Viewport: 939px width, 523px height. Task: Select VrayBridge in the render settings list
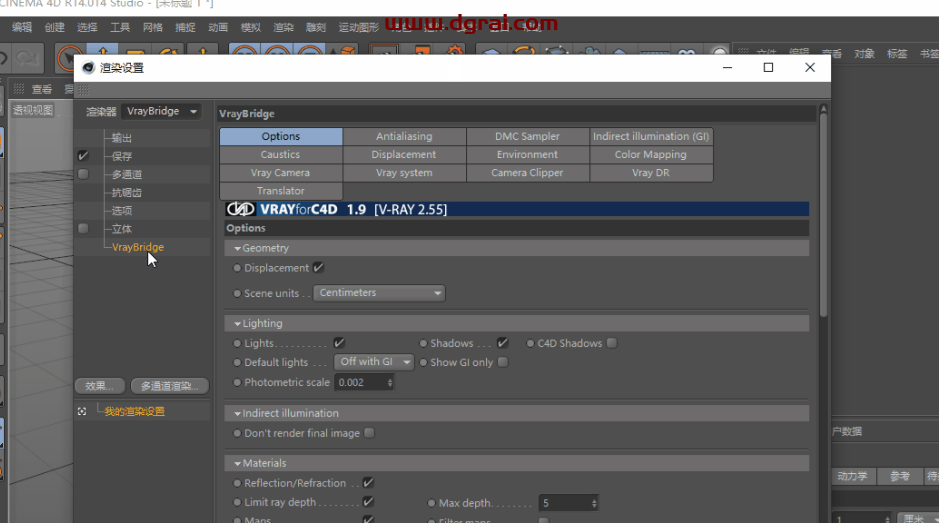click(138, 247)
